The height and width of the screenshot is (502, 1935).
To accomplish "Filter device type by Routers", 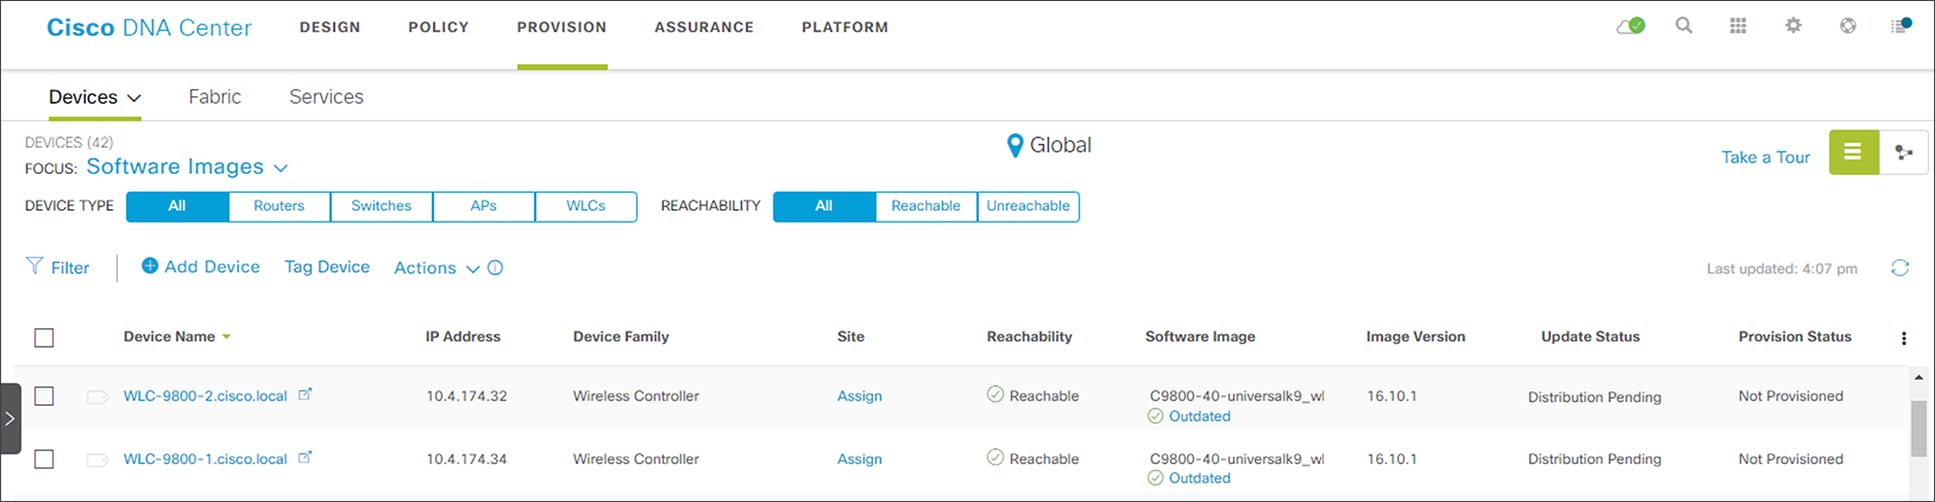I will (279, 206).
